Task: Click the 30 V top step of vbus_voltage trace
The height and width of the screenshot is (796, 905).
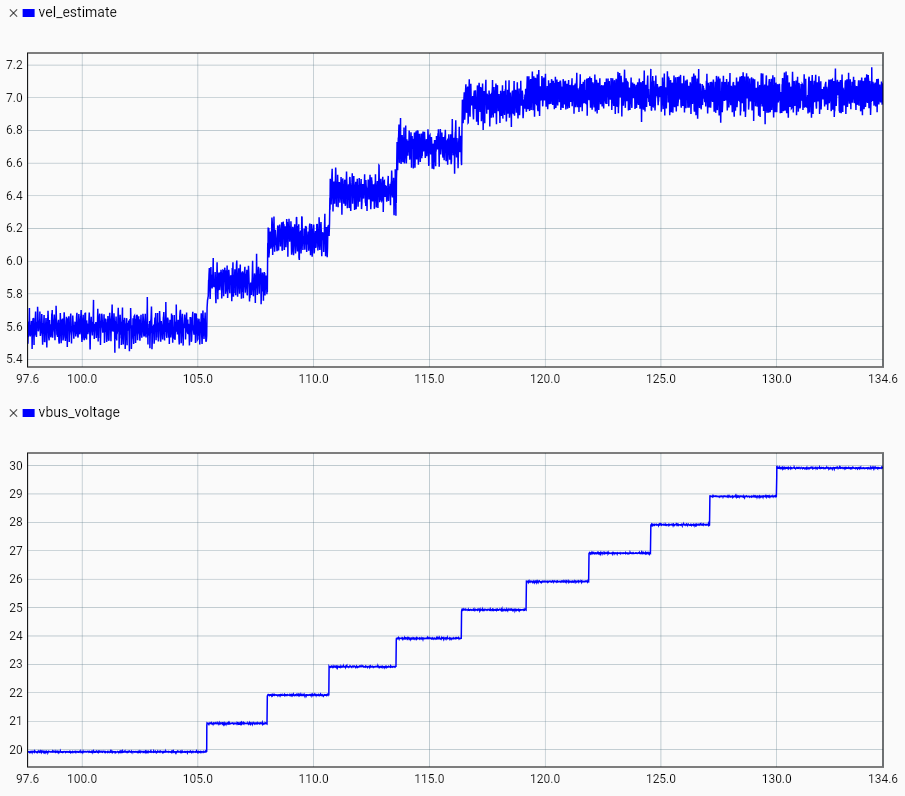Action: pyautogui.click(x=830, y=467)
